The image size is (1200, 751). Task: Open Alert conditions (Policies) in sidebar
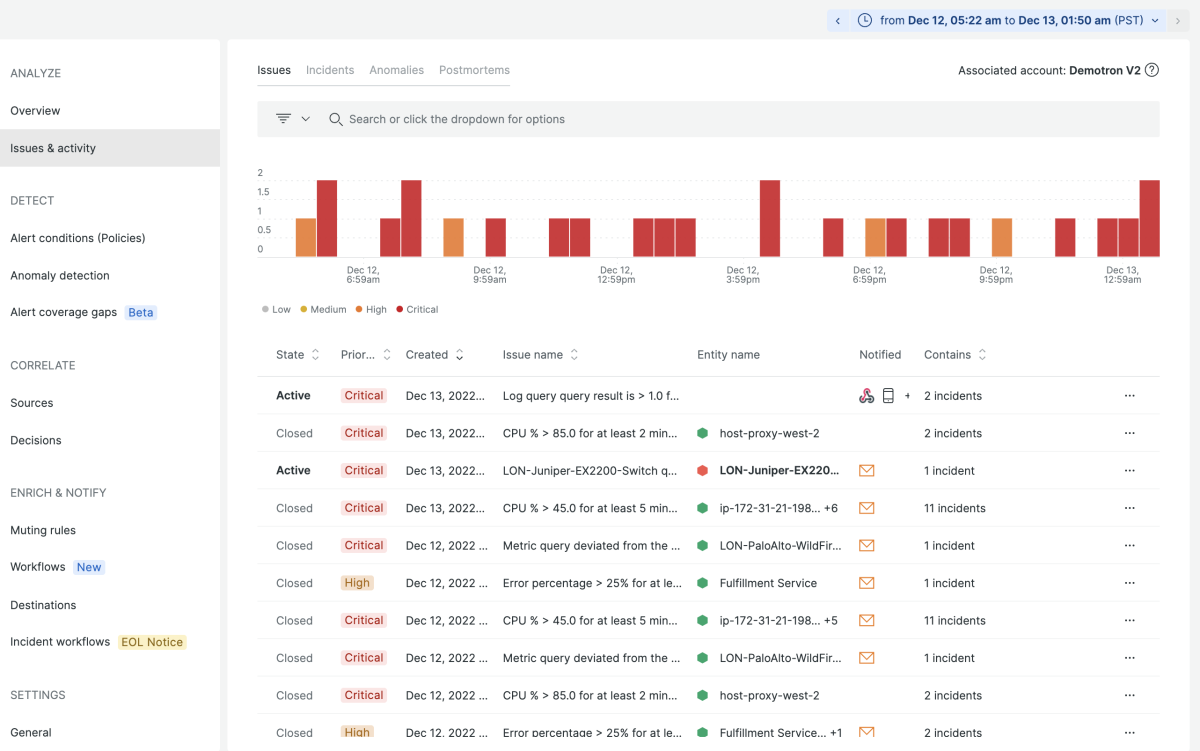point(78,238)
